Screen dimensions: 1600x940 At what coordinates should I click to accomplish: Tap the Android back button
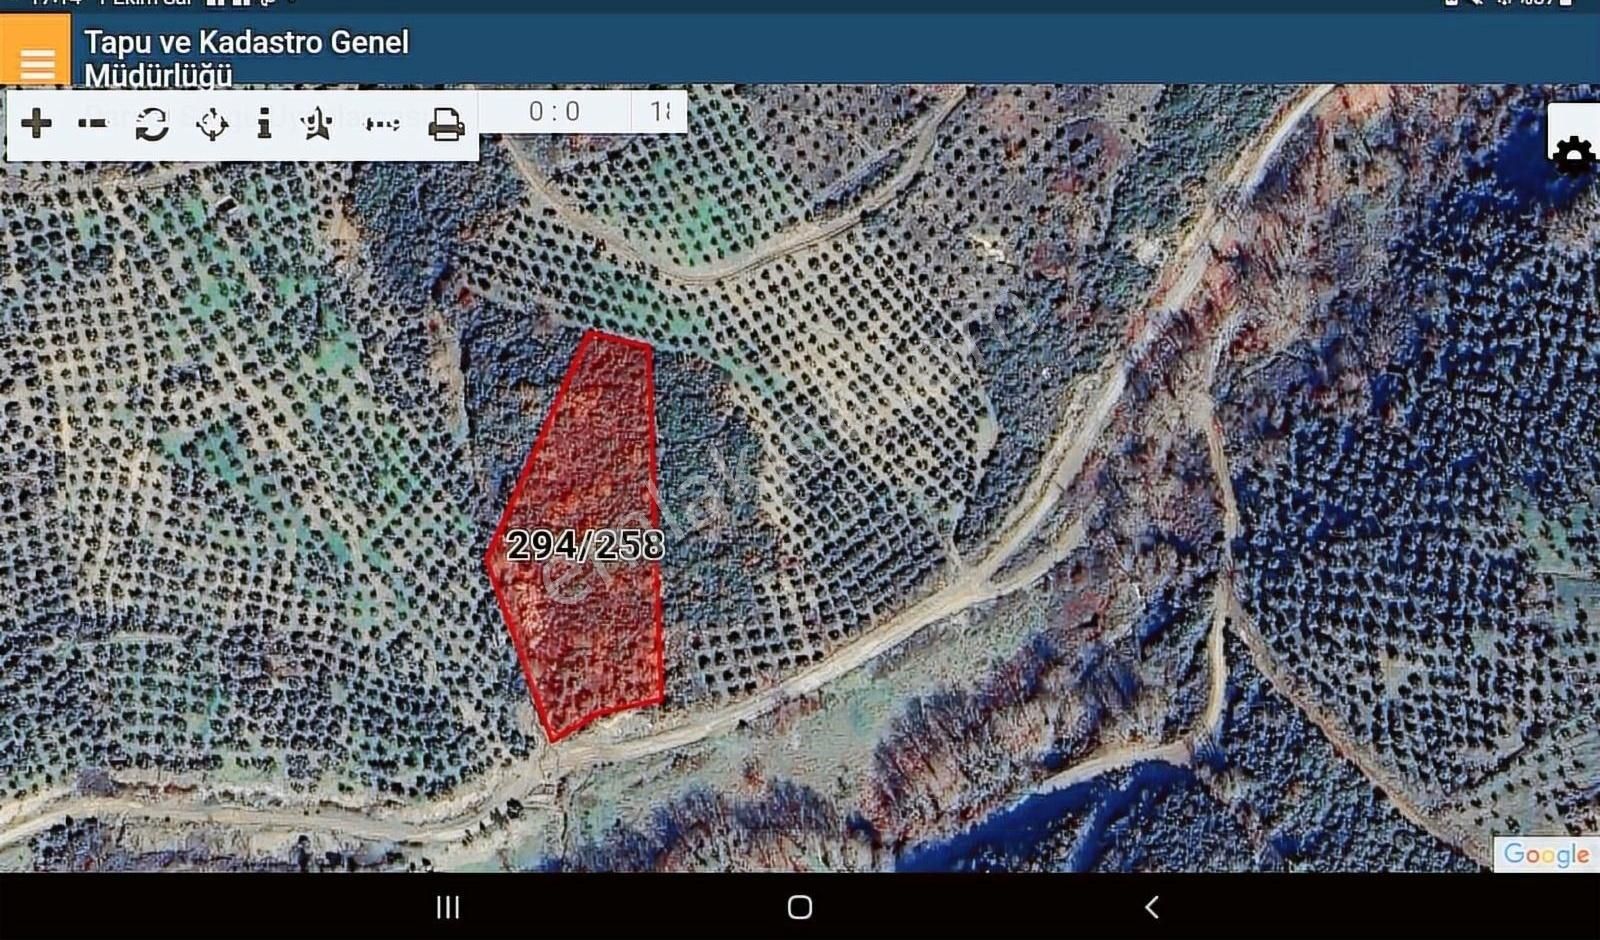tap(1152, 907)
